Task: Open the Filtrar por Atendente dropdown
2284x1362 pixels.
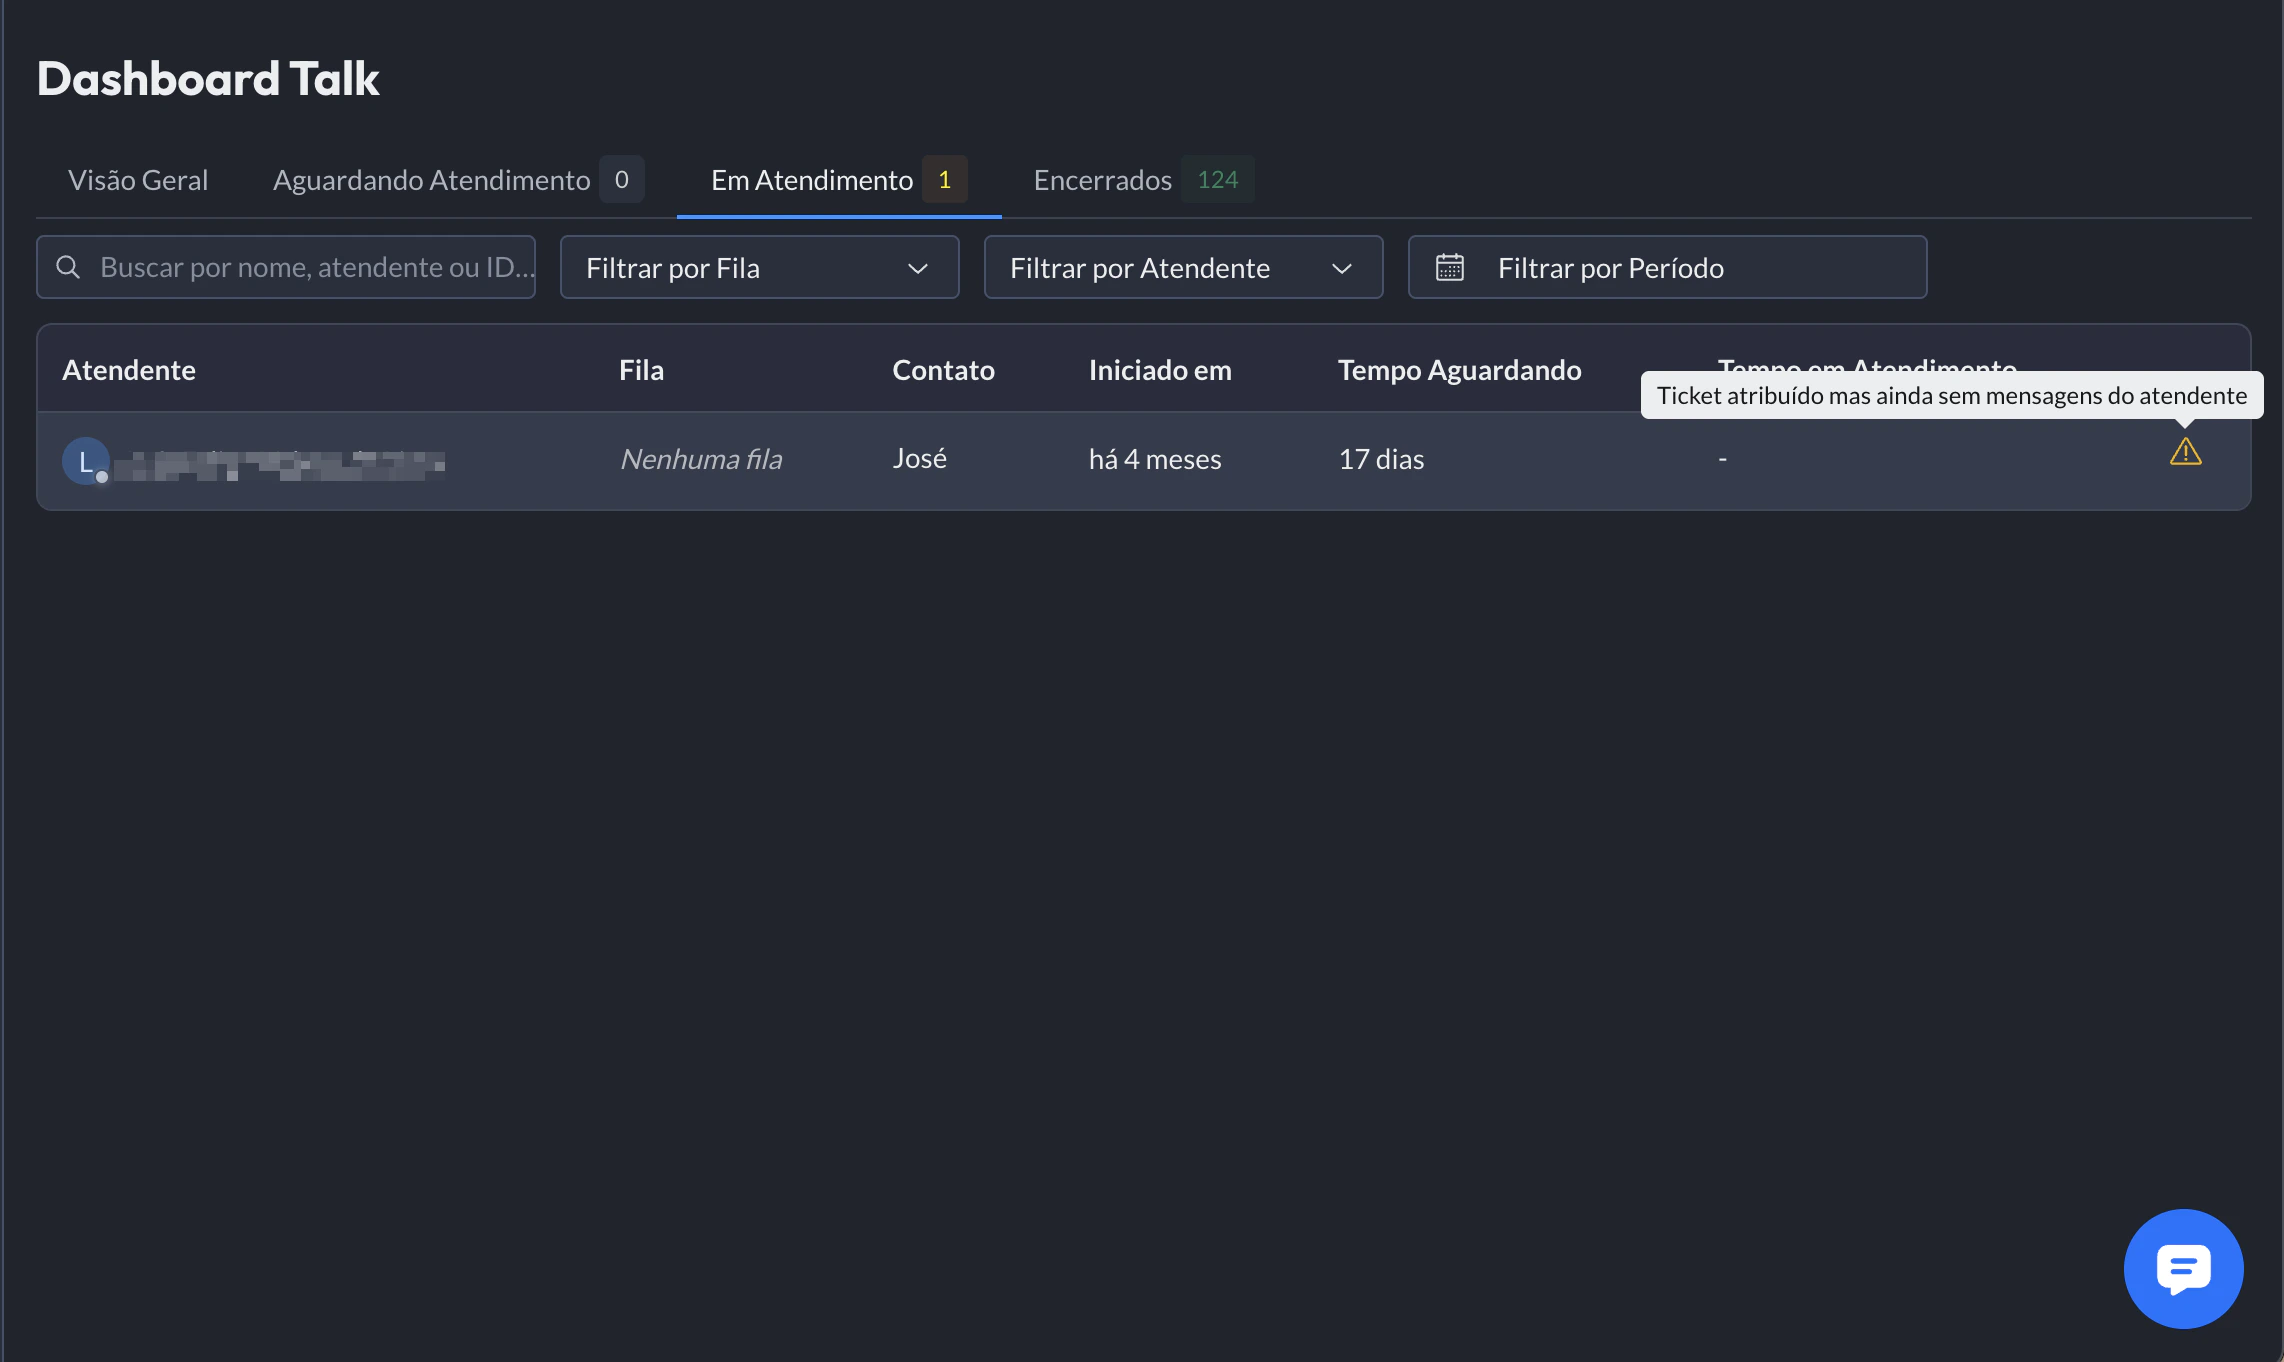Action: tap(1183, 267)
